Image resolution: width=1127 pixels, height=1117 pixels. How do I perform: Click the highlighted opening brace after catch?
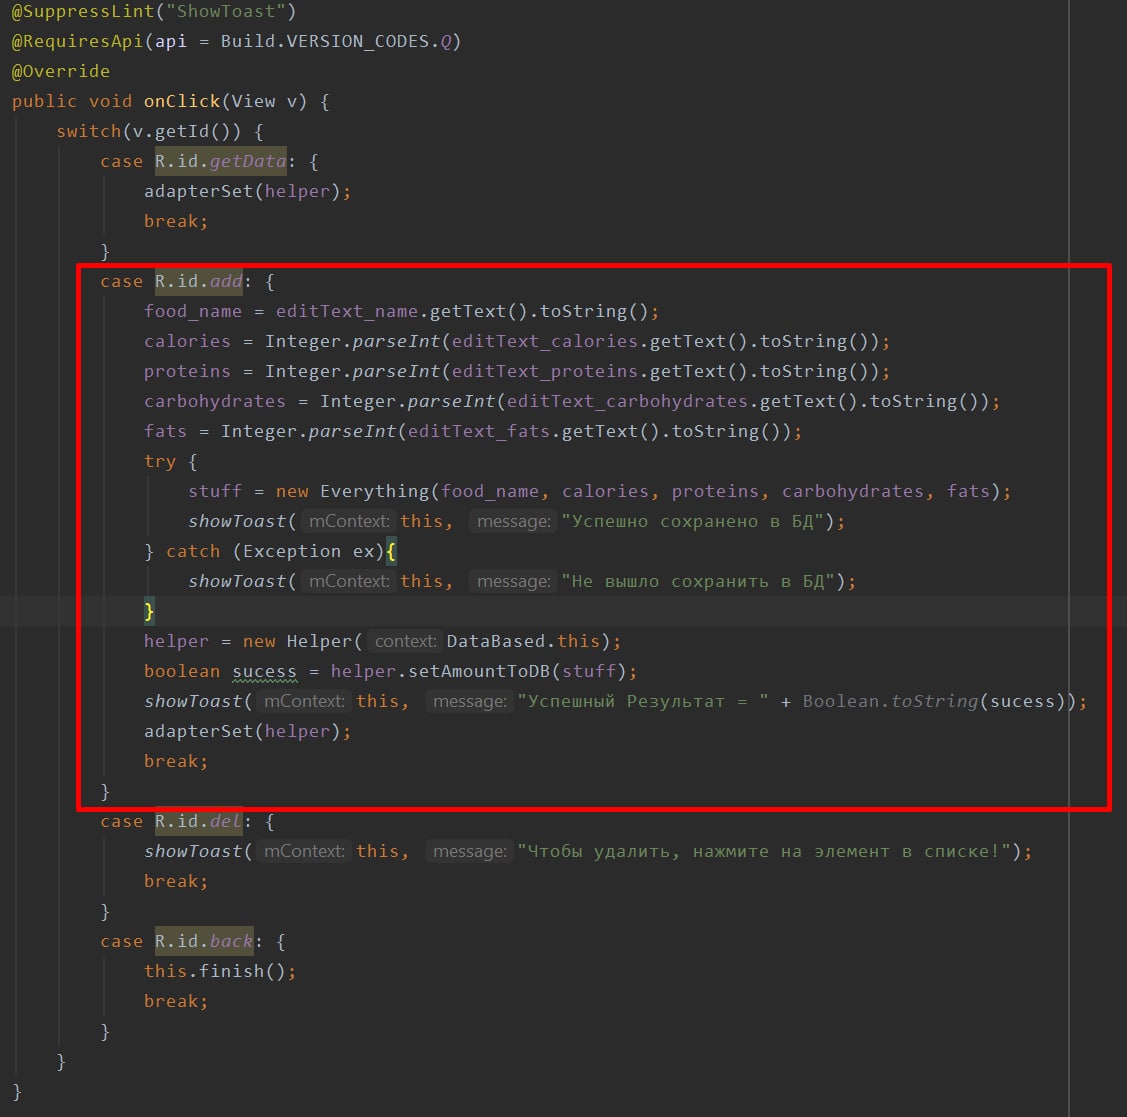(x=391, y=552)
